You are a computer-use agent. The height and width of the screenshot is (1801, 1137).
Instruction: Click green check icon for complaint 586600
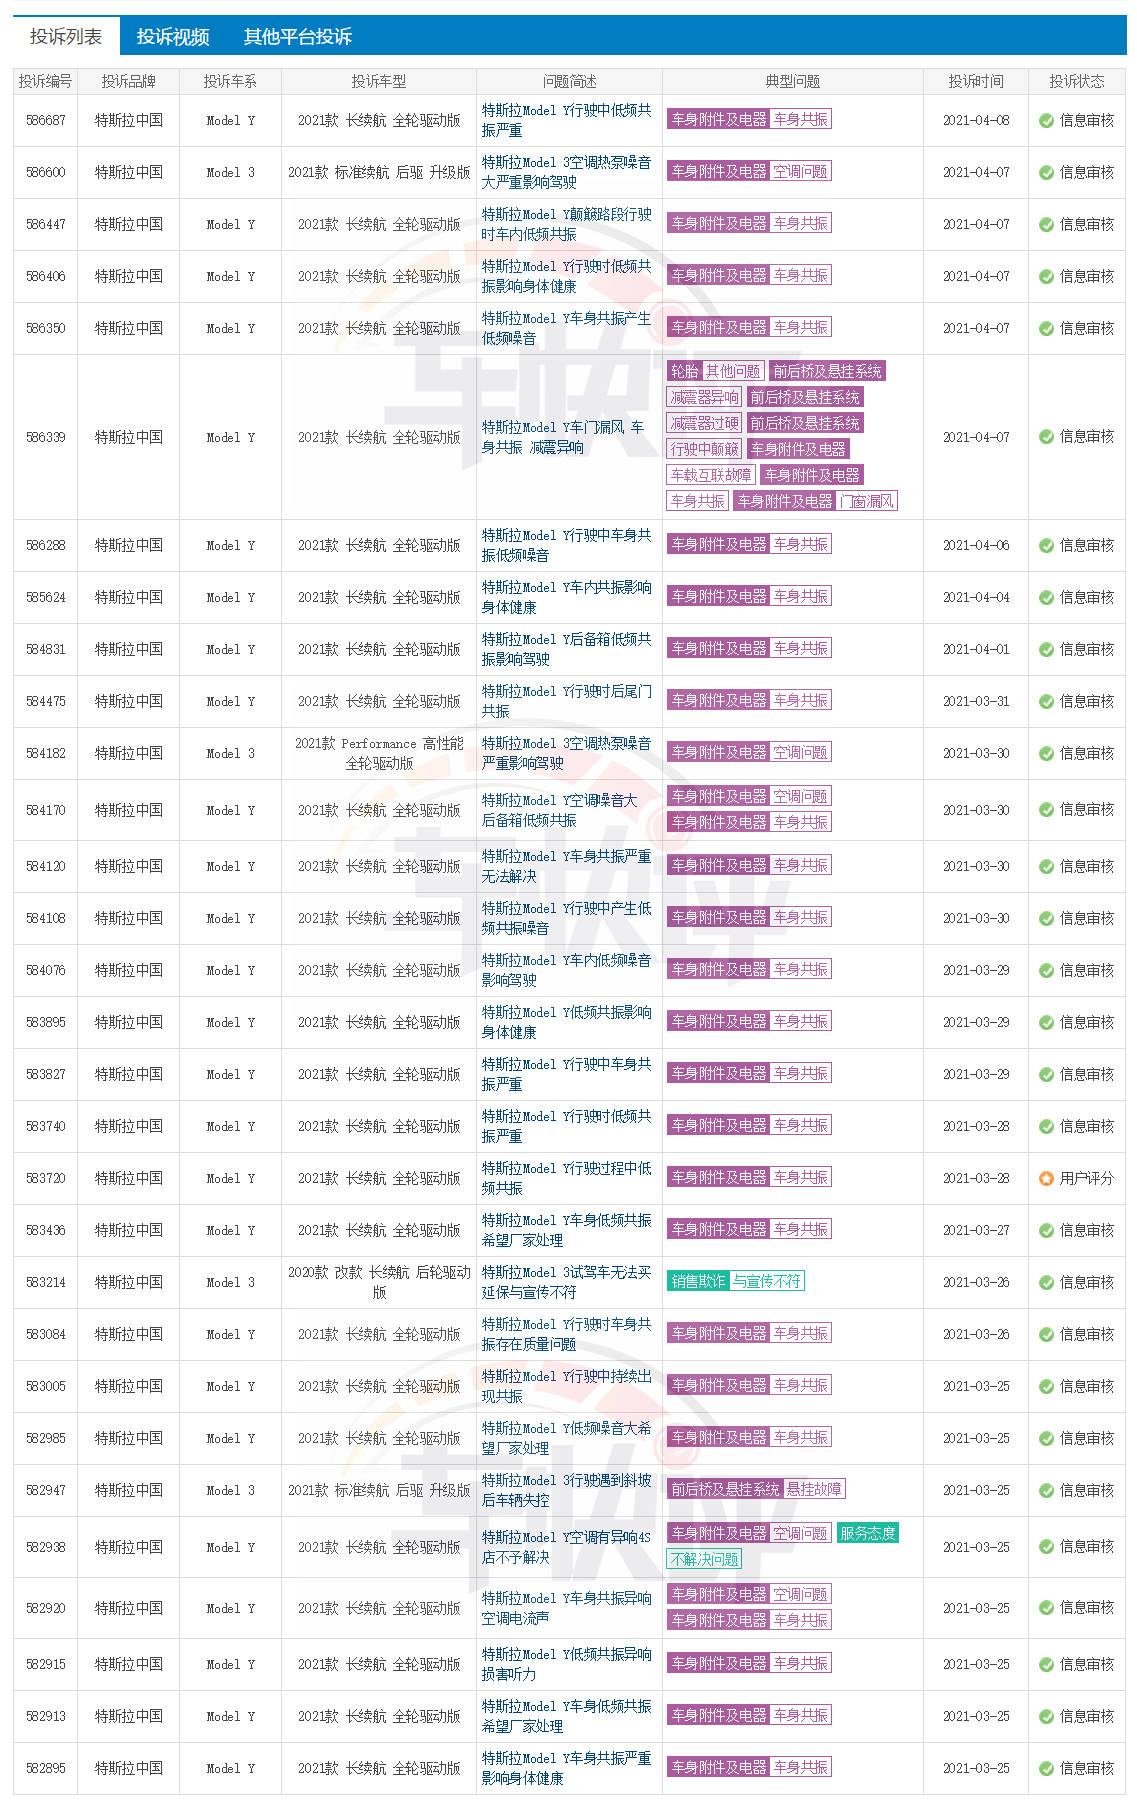click(1046, 173)
